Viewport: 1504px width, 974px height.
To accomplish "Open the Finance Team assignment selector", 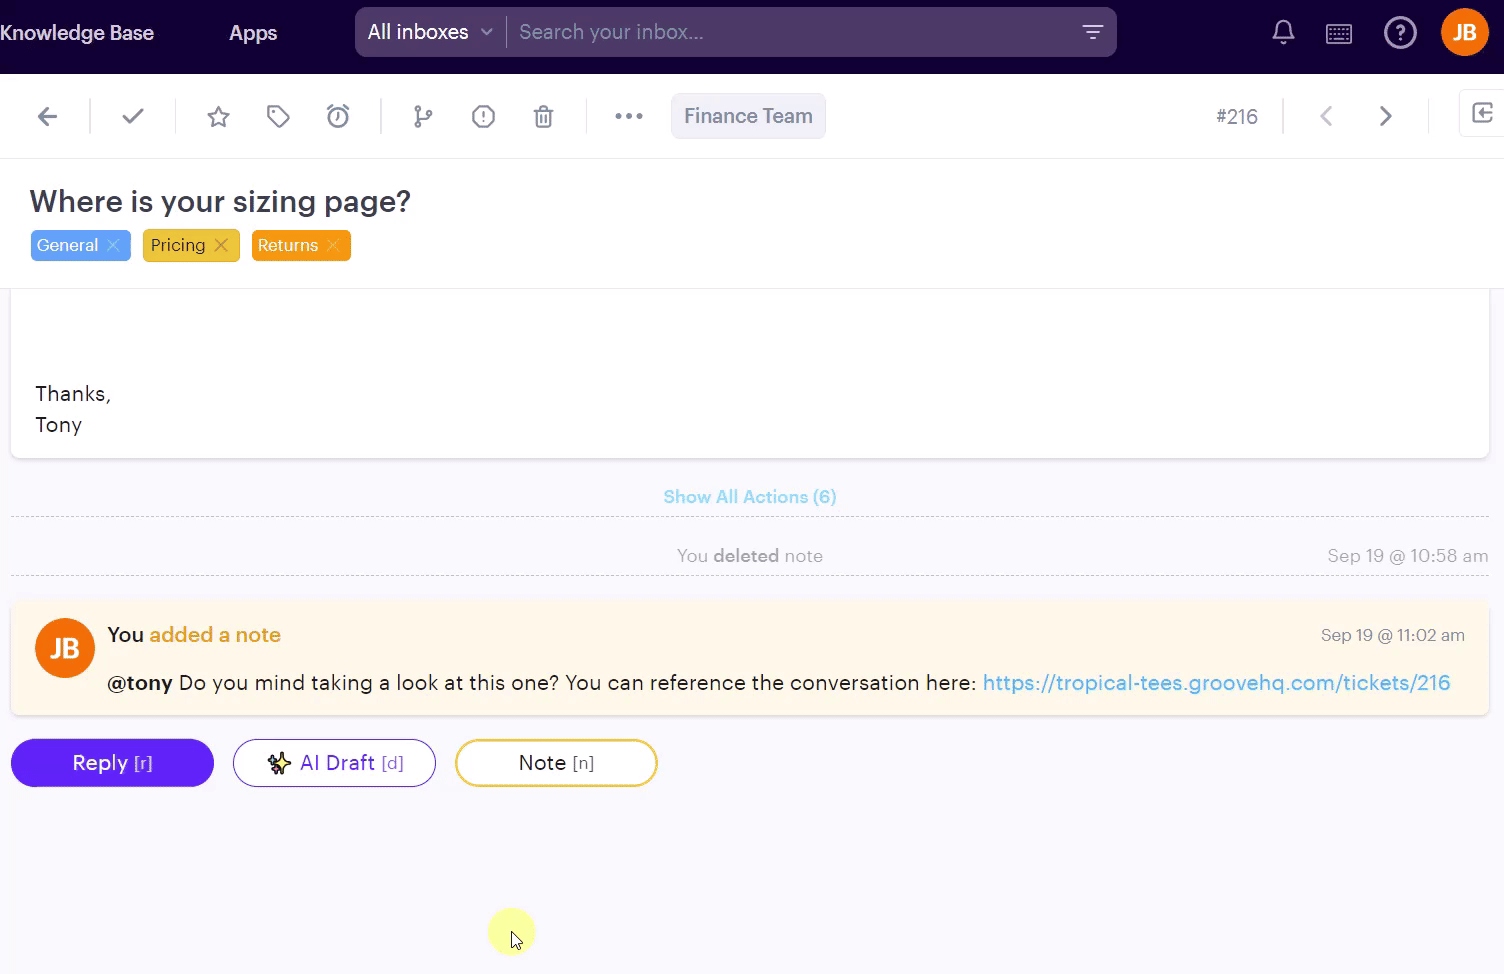I will click(748, 116).
